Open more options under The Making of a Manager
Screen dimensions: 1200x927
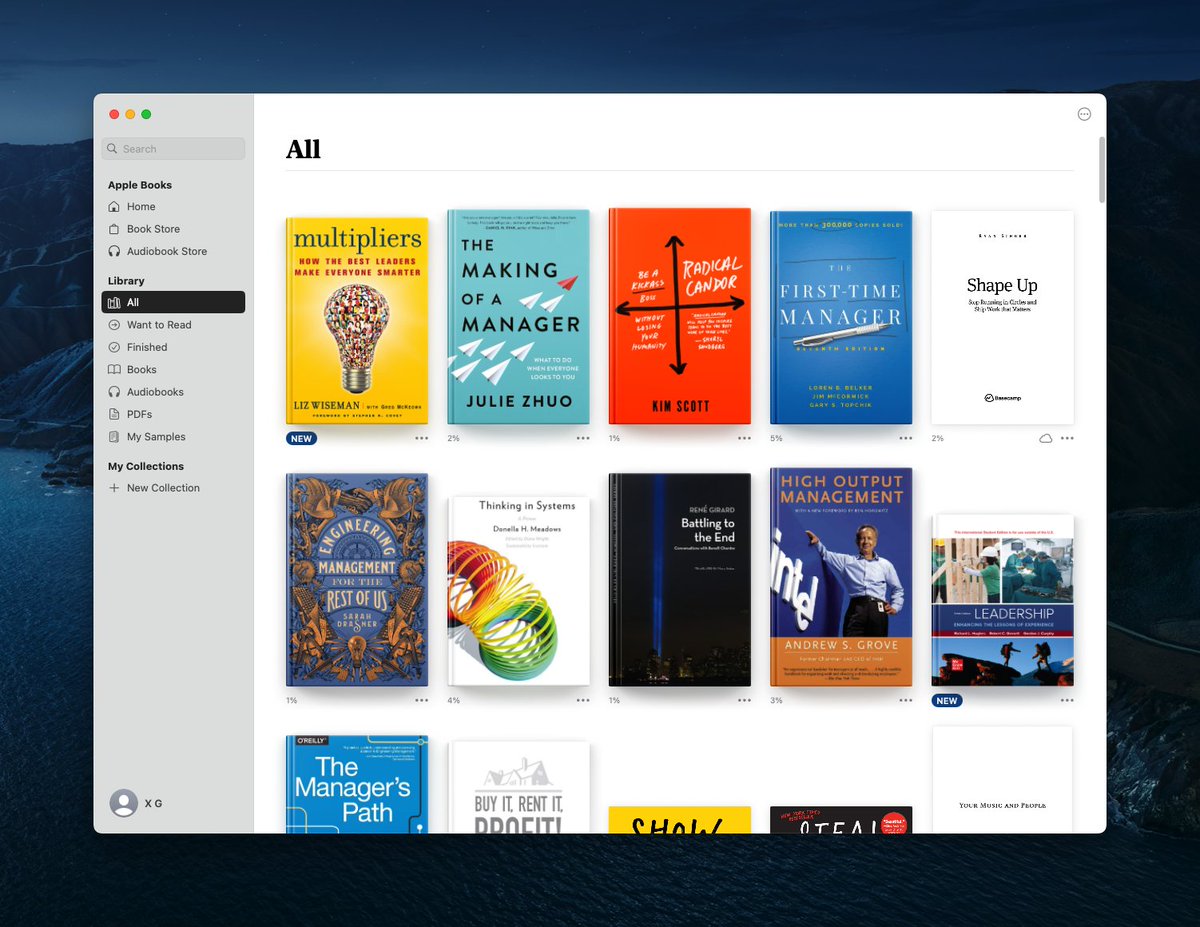pyautogui.click(x=583, y=438)
